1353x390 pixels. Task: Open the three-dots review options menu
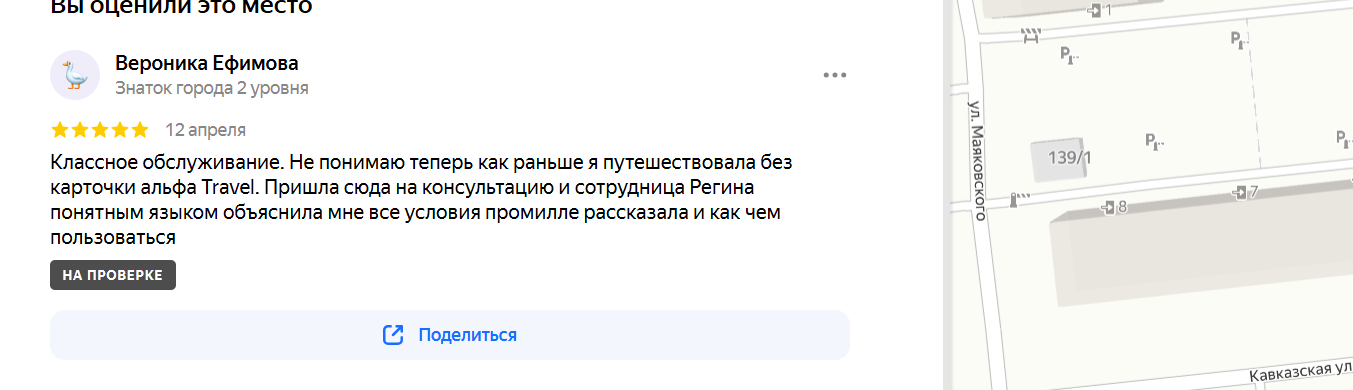click(835, 75)
